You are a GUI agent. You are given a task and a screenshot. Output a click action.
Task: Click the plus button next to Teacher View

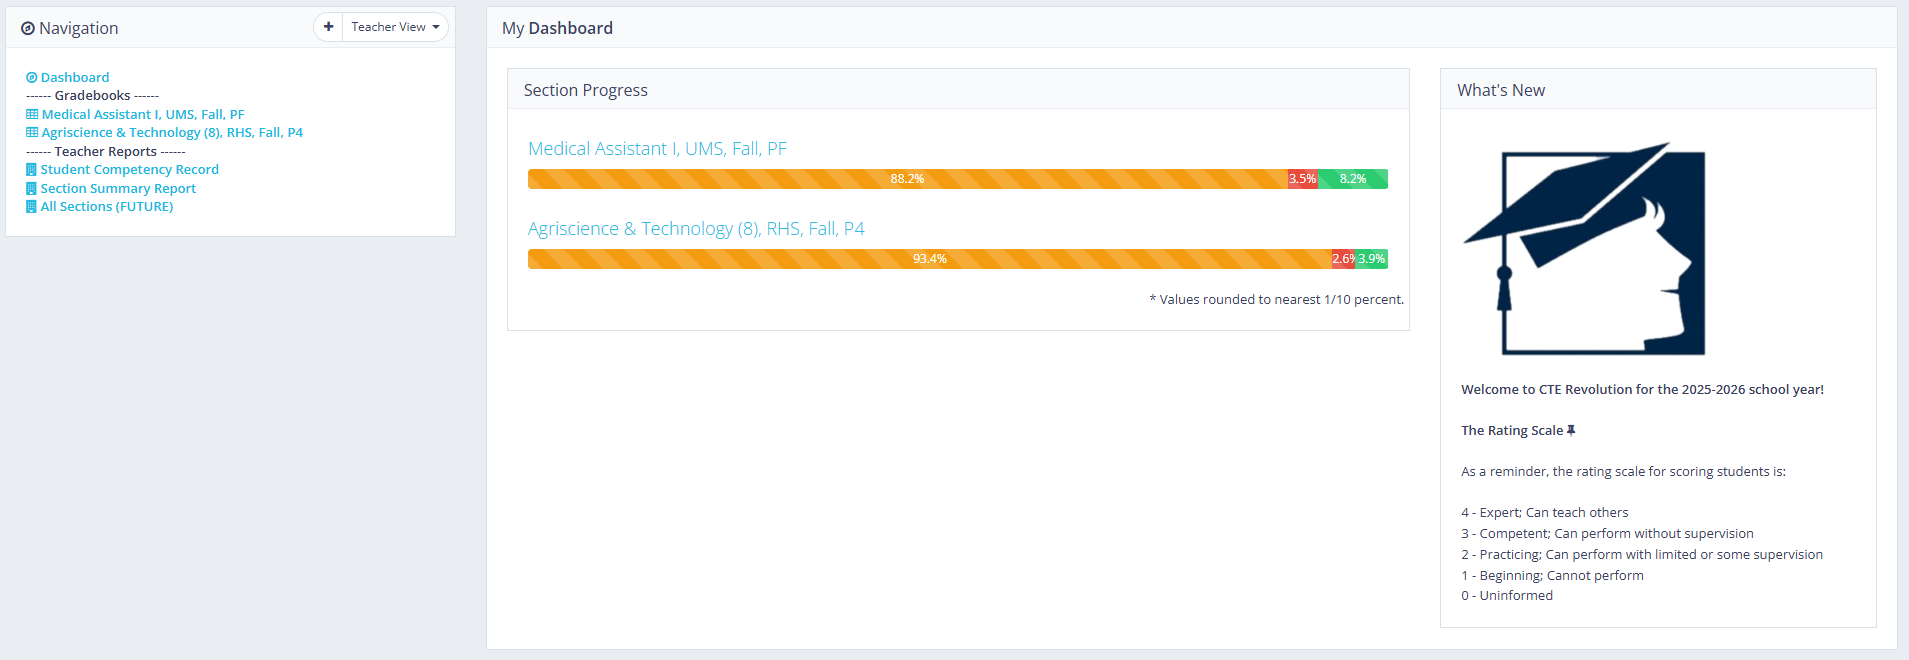[x=328, y=27]
